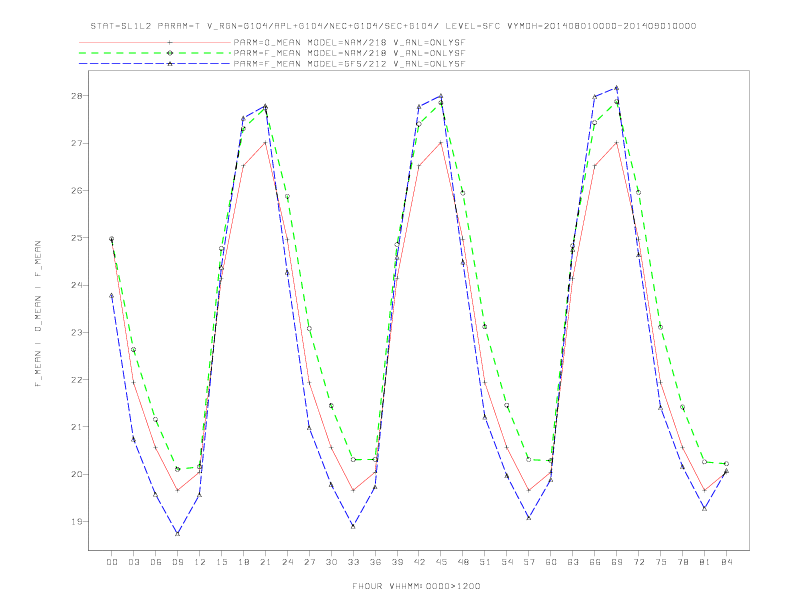Click y-axis tick label 24

[x=76, y=285]
